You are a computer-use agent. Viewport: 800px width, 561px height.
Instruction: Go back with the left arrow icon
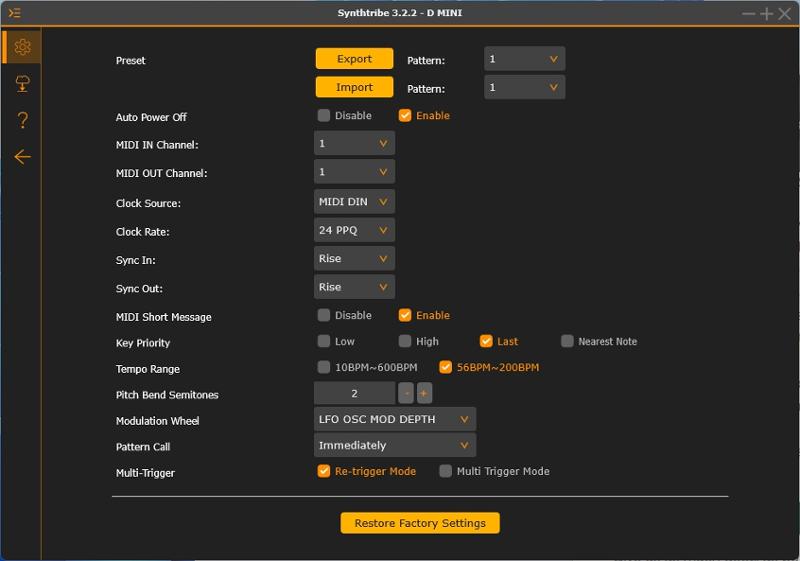(x=22, y=157)
